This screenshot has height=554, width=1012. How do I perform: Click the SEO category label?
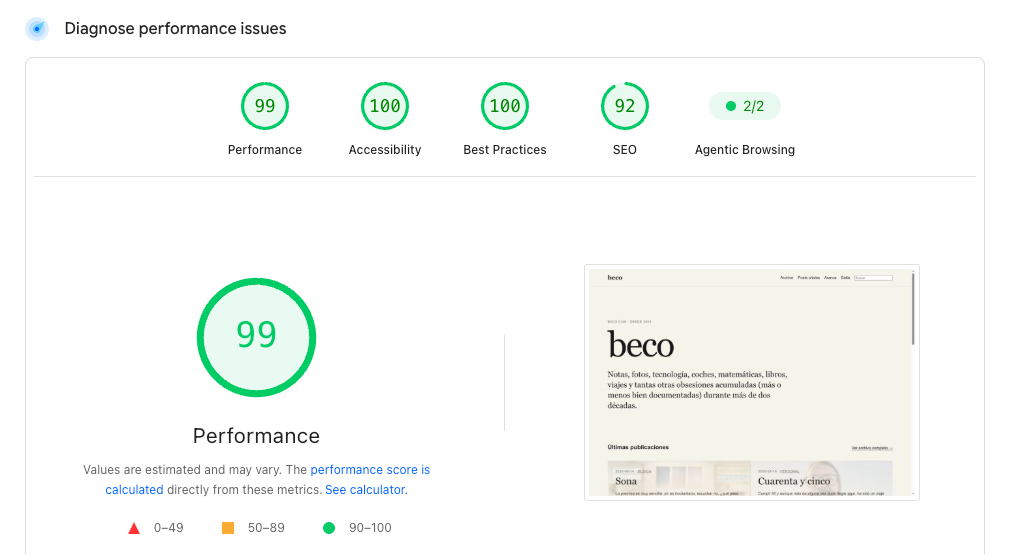click(x=625, y=150)
